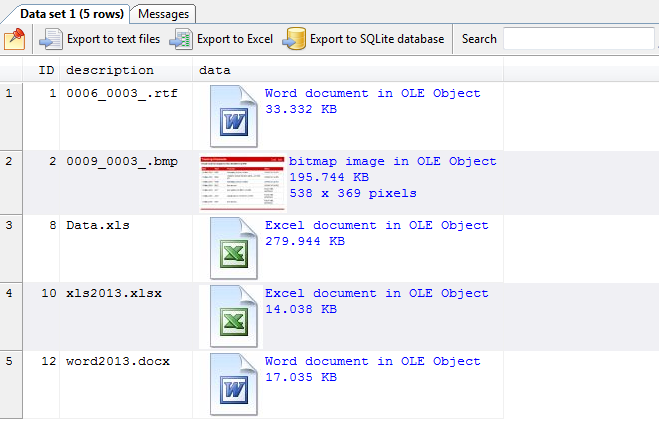Select the Data.xls description cell
The image size is (659, 430).
coord(98,226)
